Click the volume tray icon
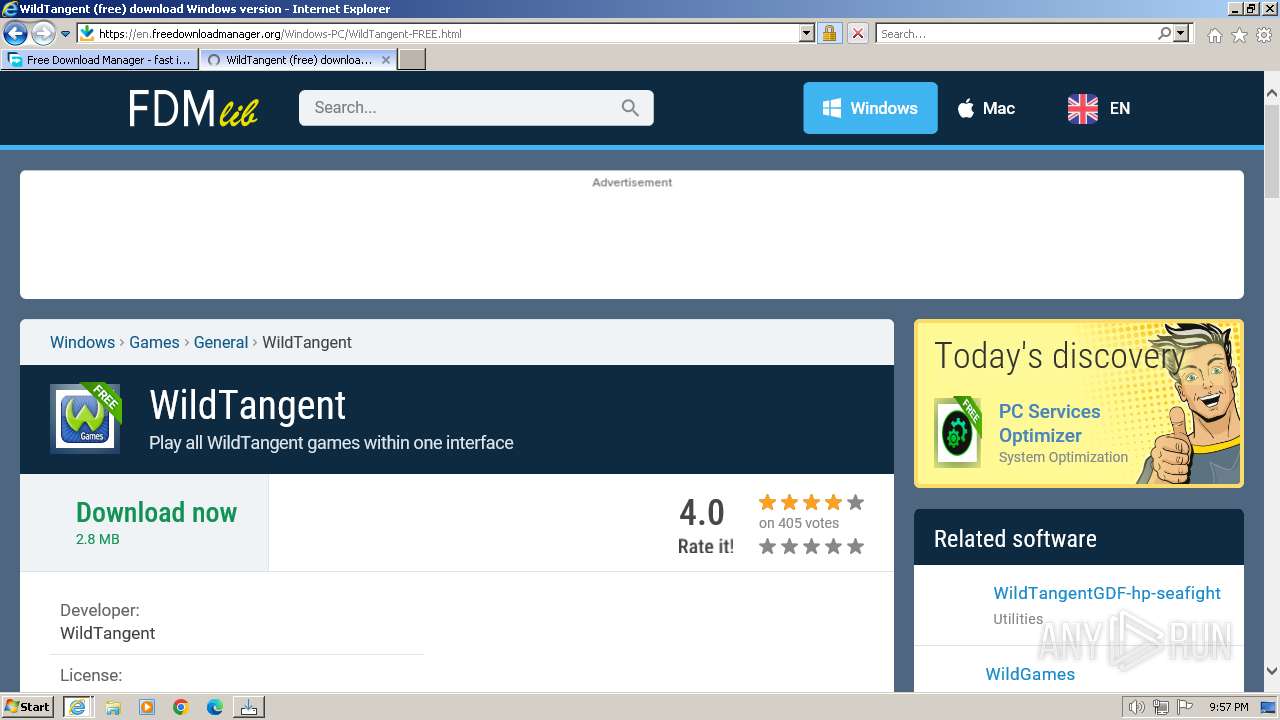This screenshot has height=720, width=1280. pos(1136,707)
